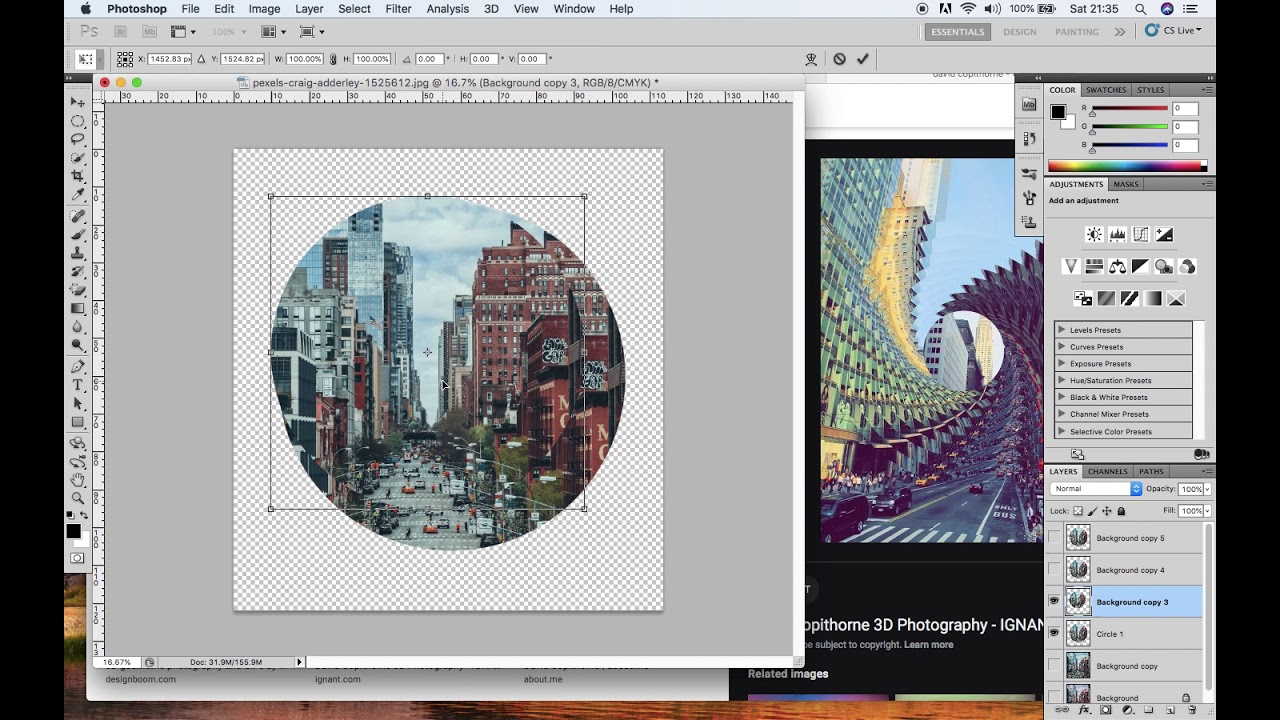Viewport: 1280px width, 720px height.
Task: Show the Background copy 4 layer
Action: click(1053, 570)
